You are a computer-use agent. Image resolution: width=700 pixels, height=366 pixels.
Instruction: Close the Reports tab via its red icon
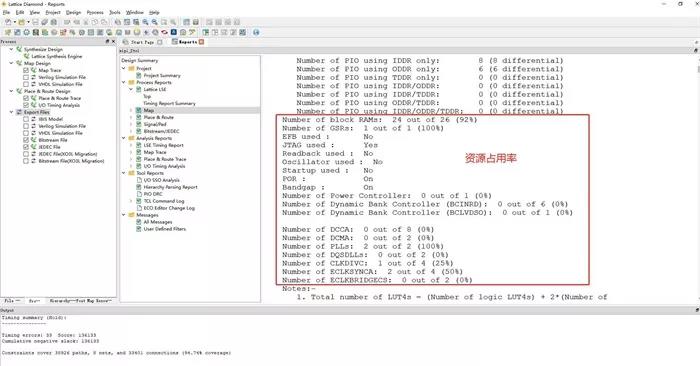[x=201, y=42]
